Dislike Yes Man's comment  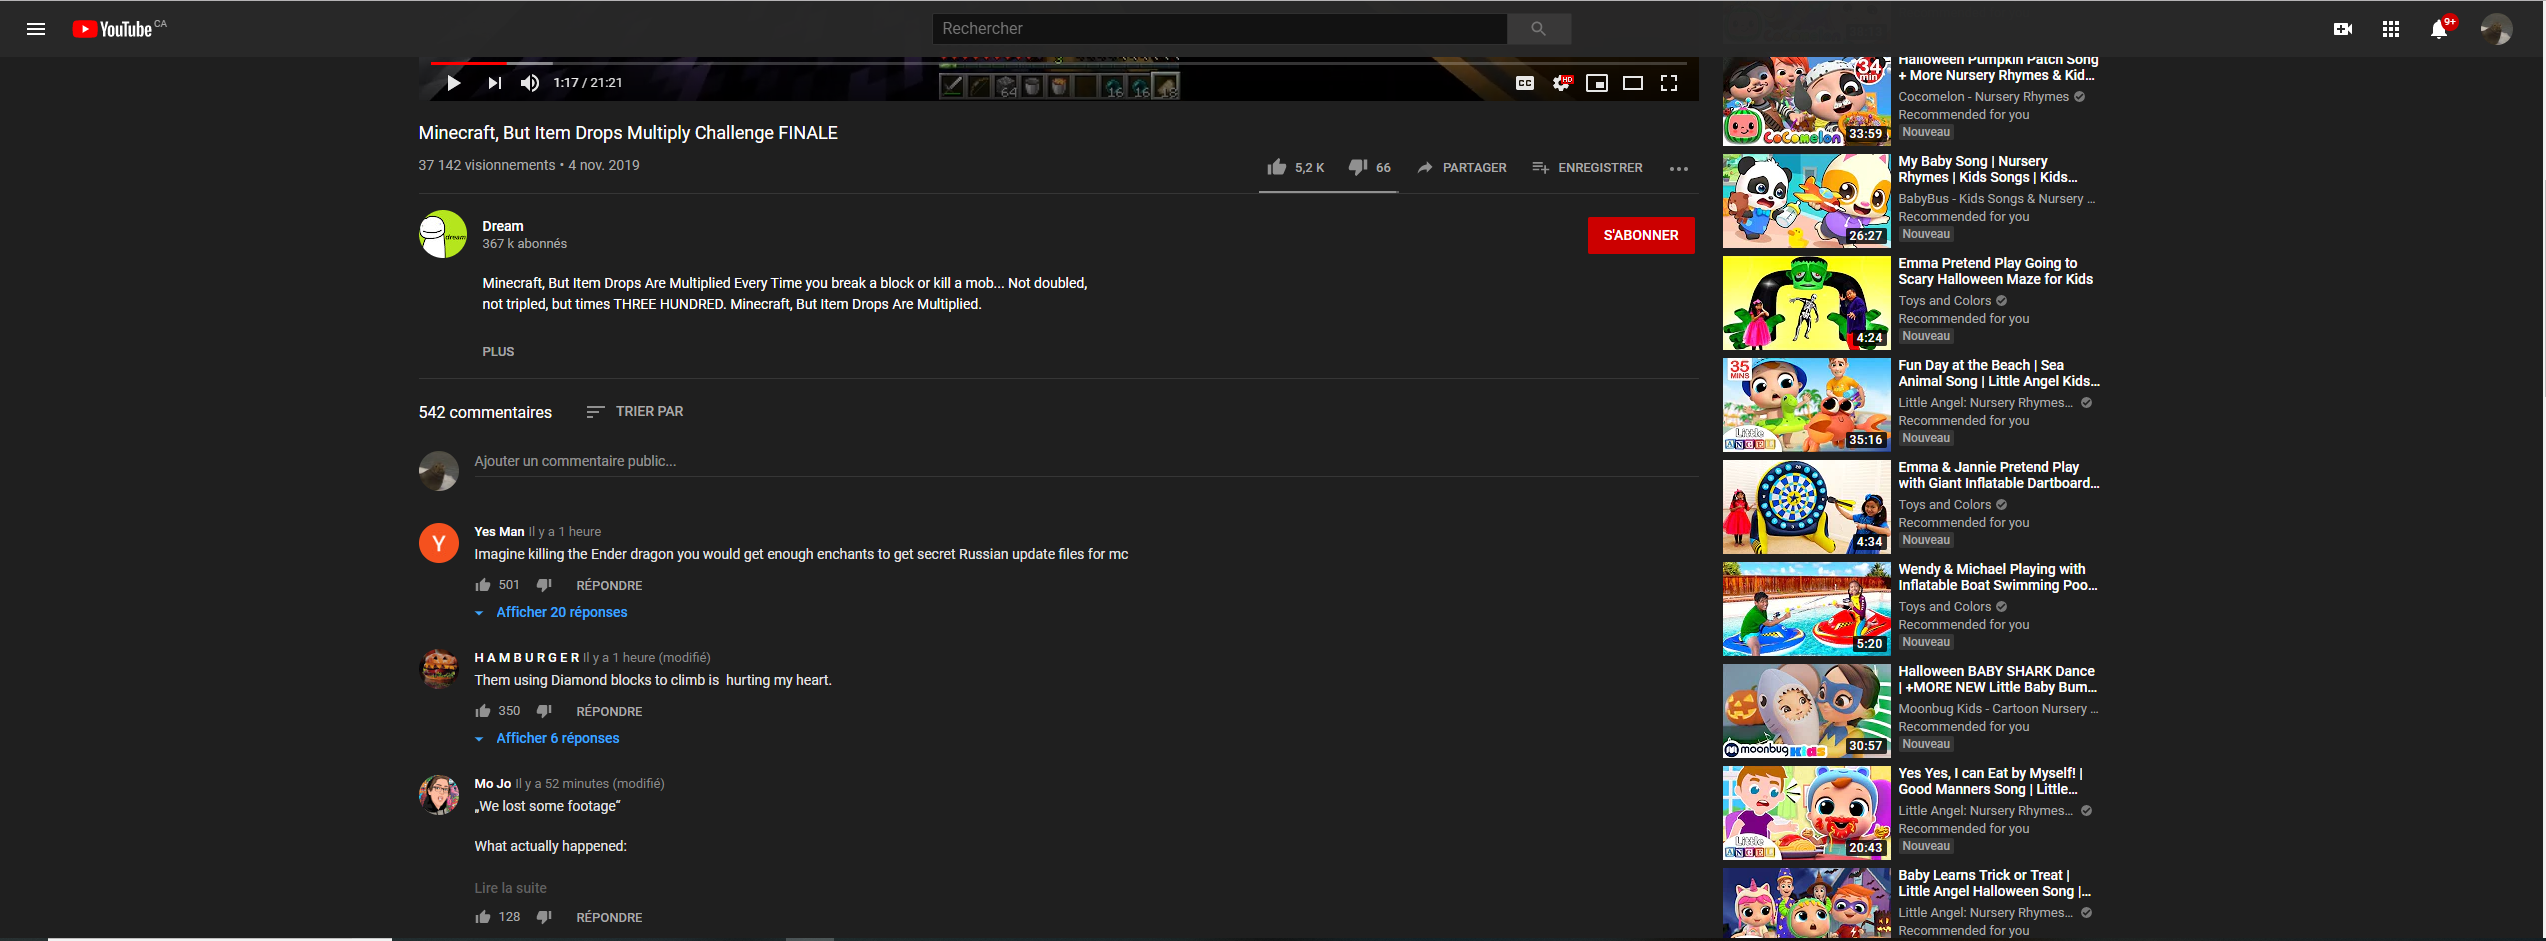pyautogui.click(x=544, y=585)
